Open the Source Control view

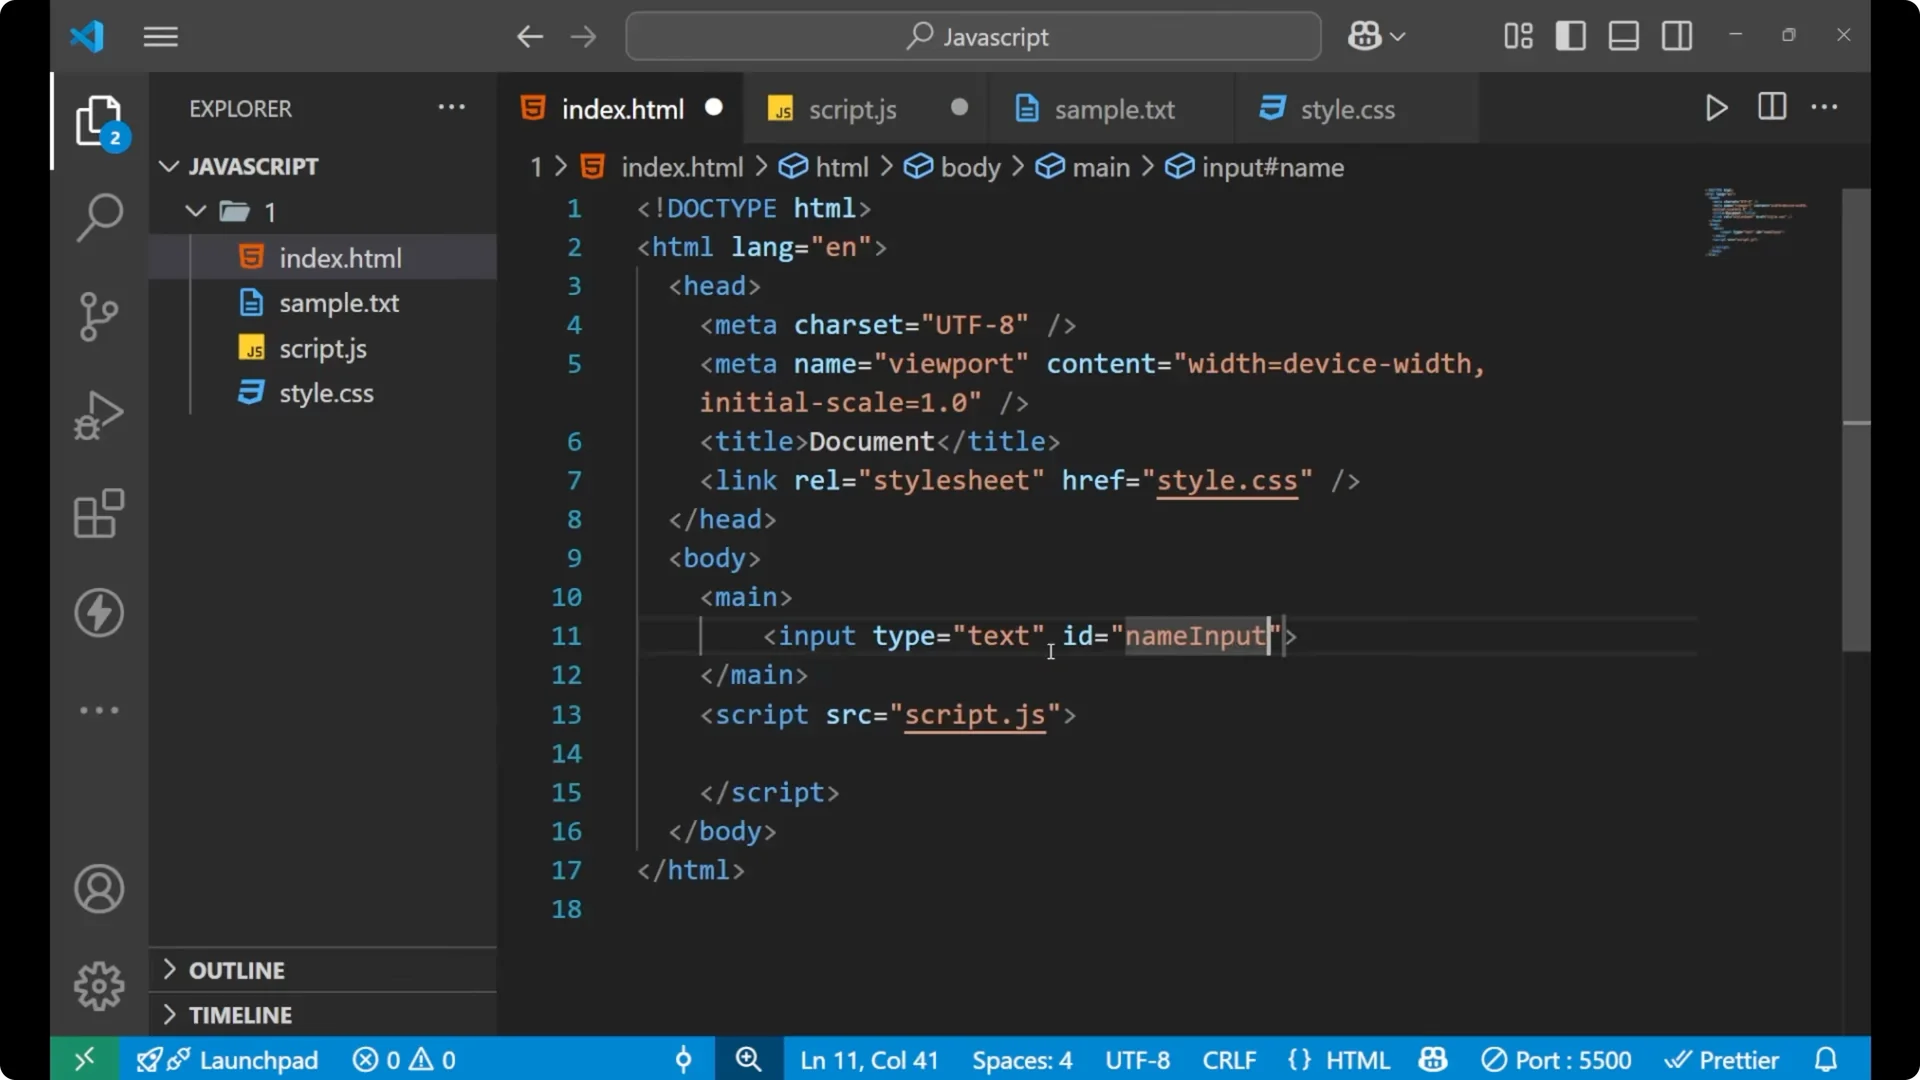98,316
